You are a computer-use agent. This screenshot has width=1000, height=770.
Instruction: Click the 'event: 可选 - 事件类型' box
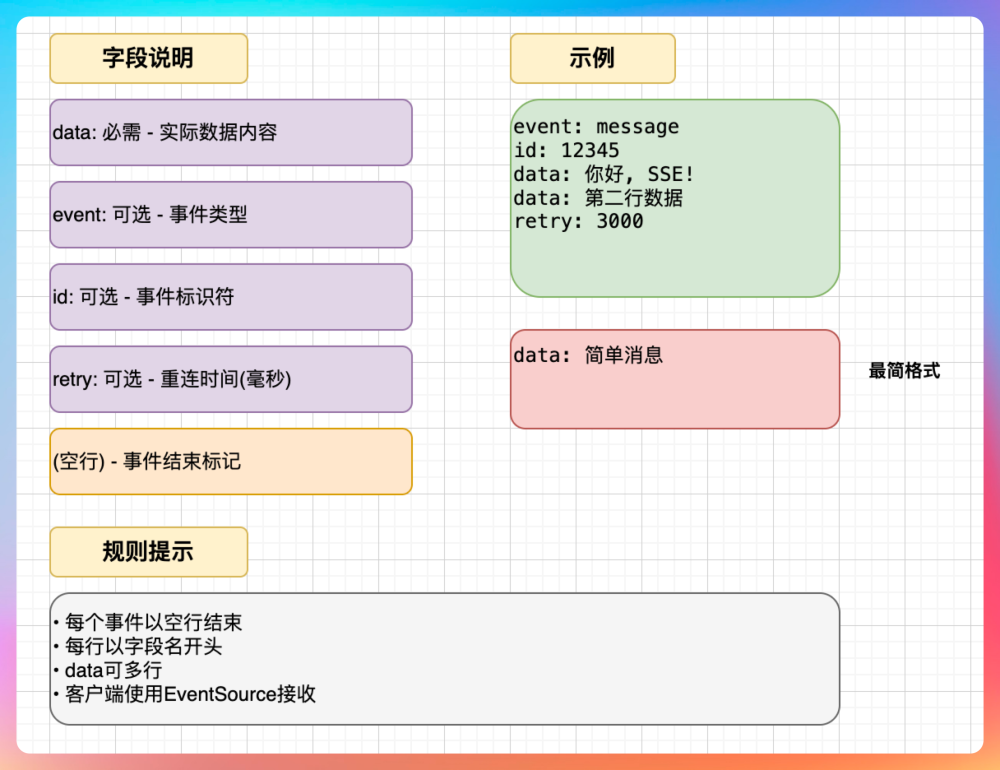[x=230, y=214]
